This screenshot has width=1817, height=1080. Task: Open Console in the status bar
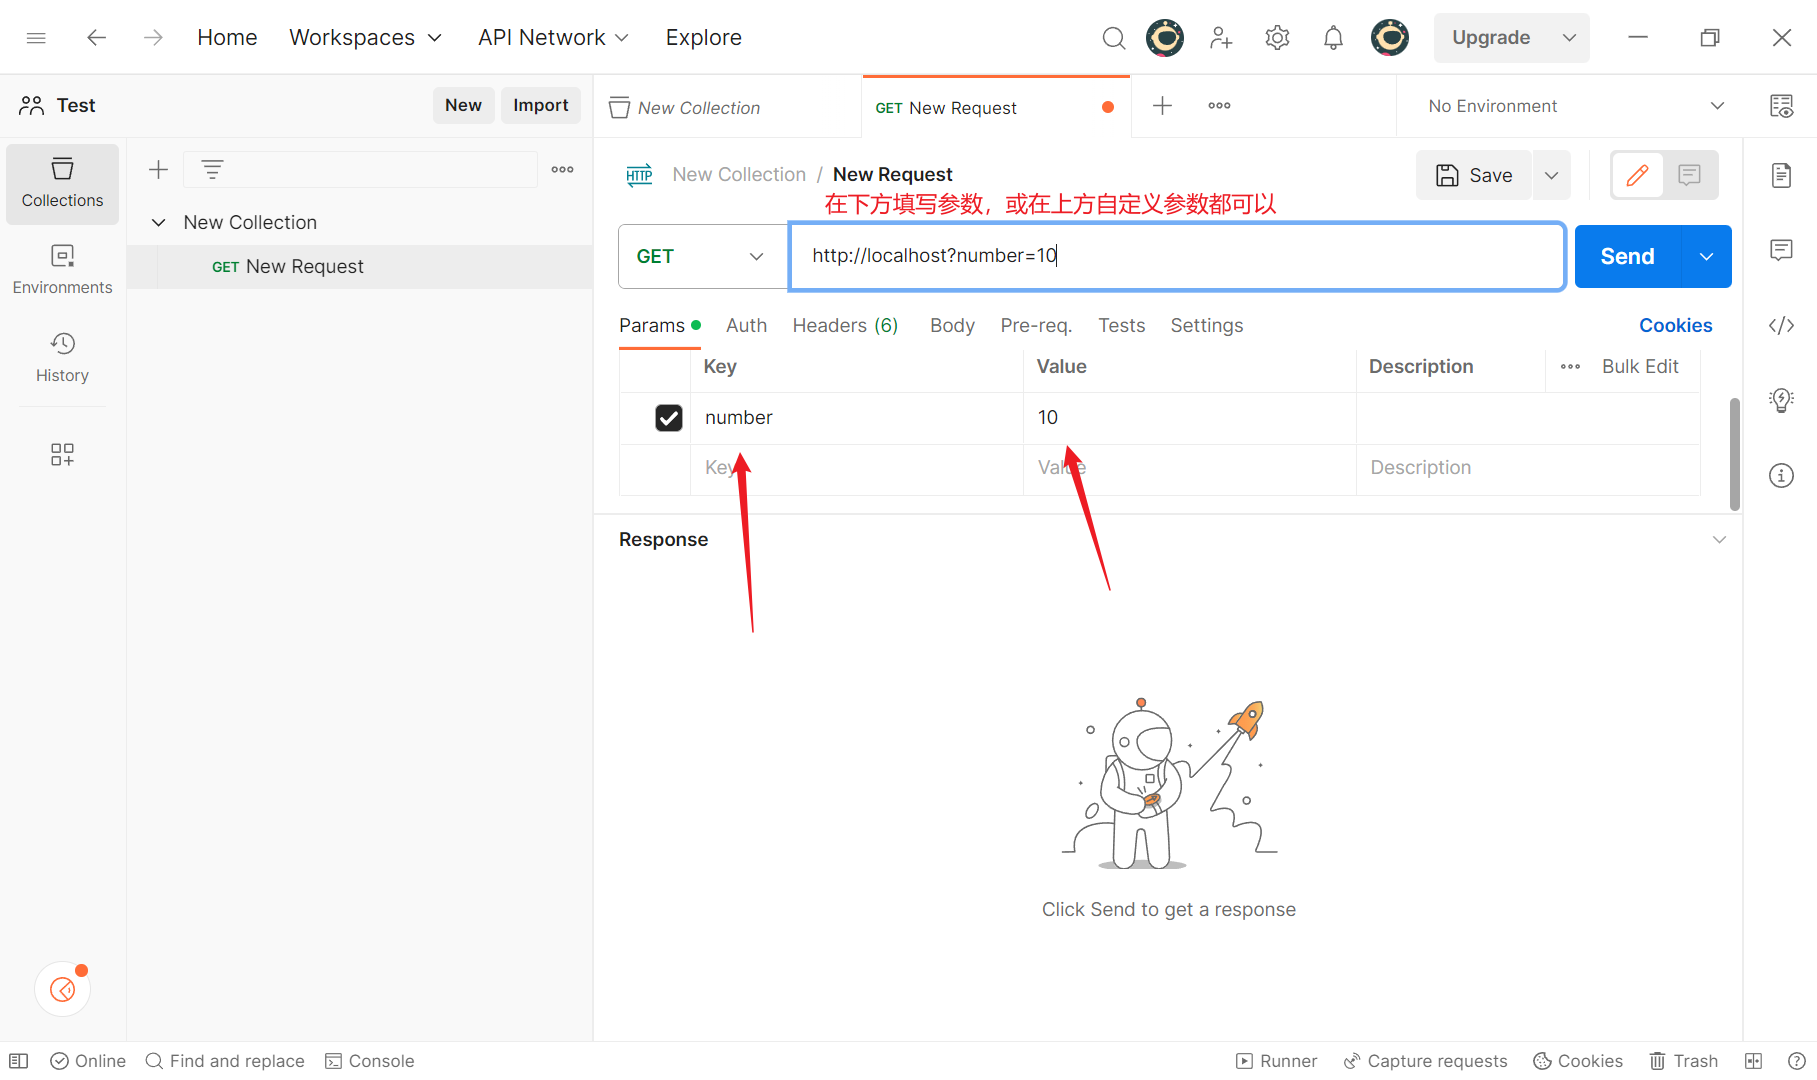[x=370, y=1061]
